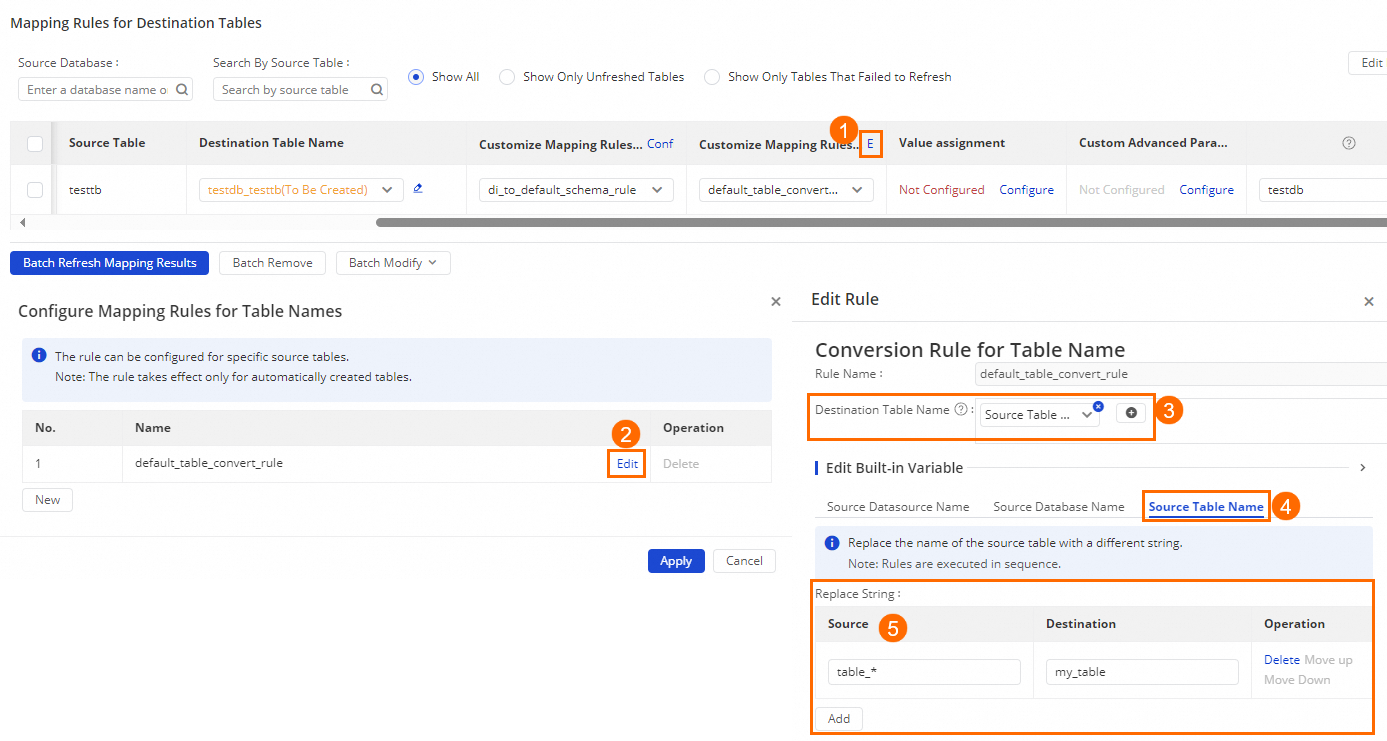Switch to Source Table Name tab
This screenshot has height=741, width=1387.
coord(1206,507)
